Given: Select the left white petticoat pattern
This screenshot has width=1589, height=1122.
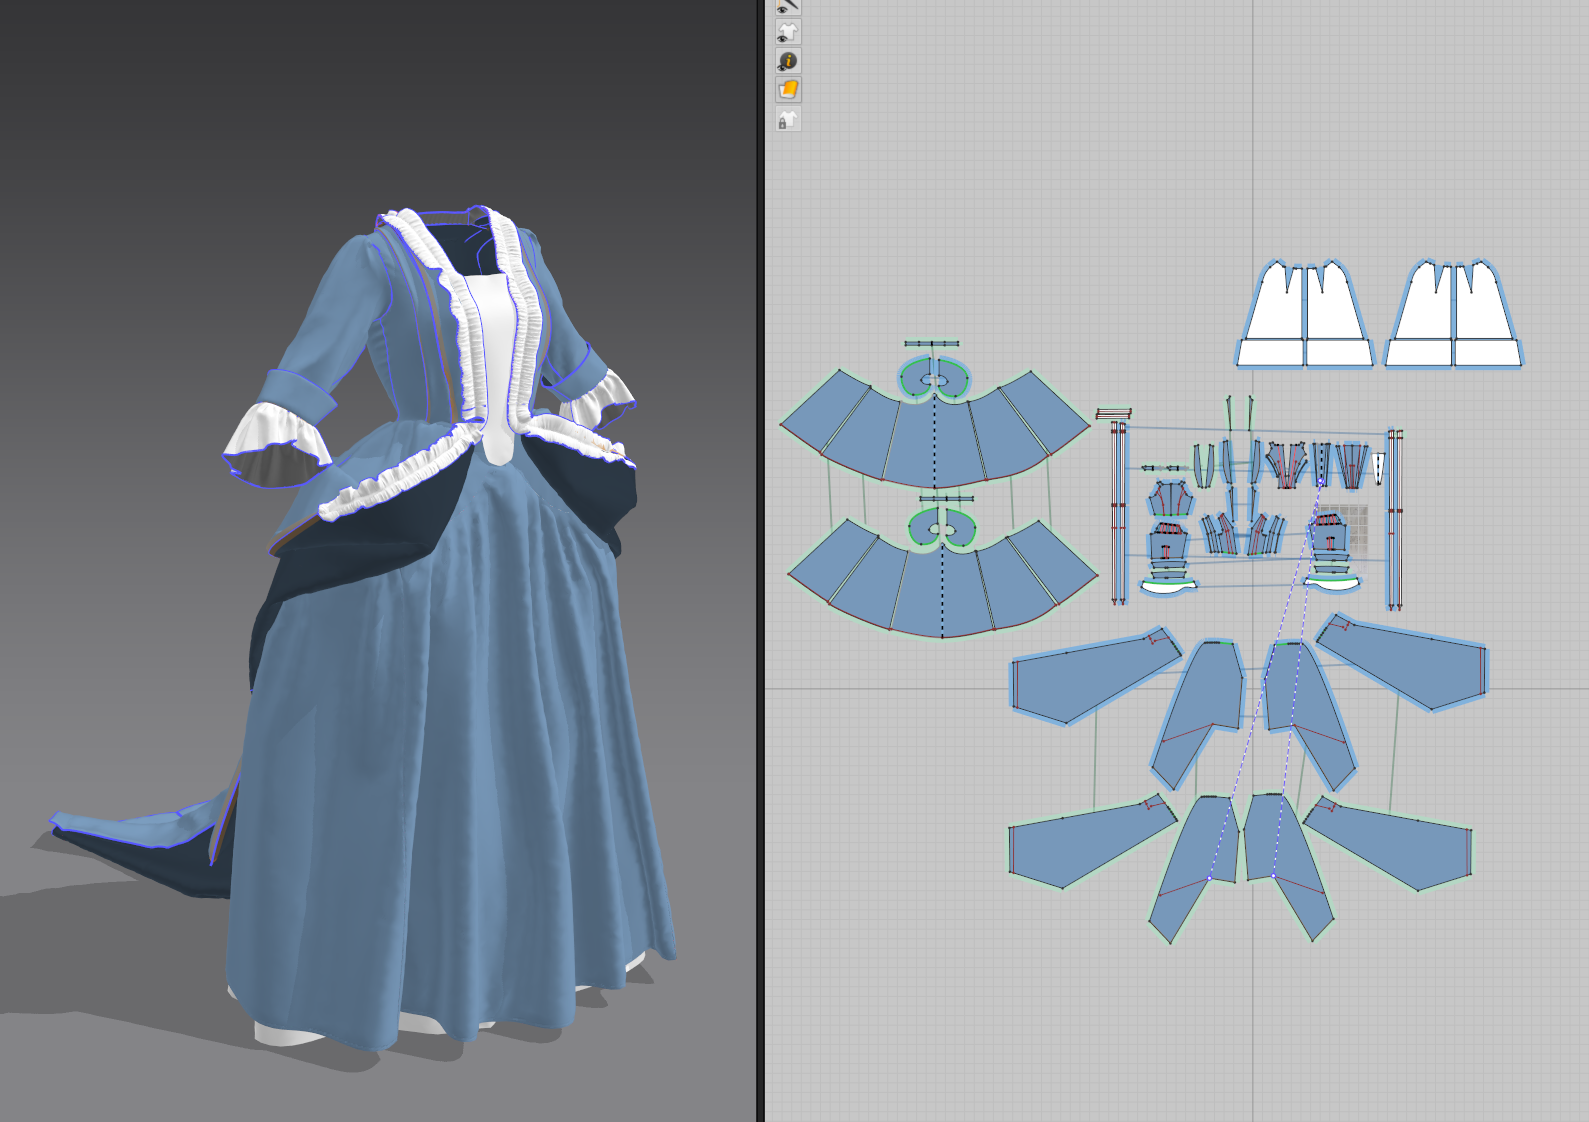Looking at the screenshot, I should pyautogui.click(x=1305, y=314).
